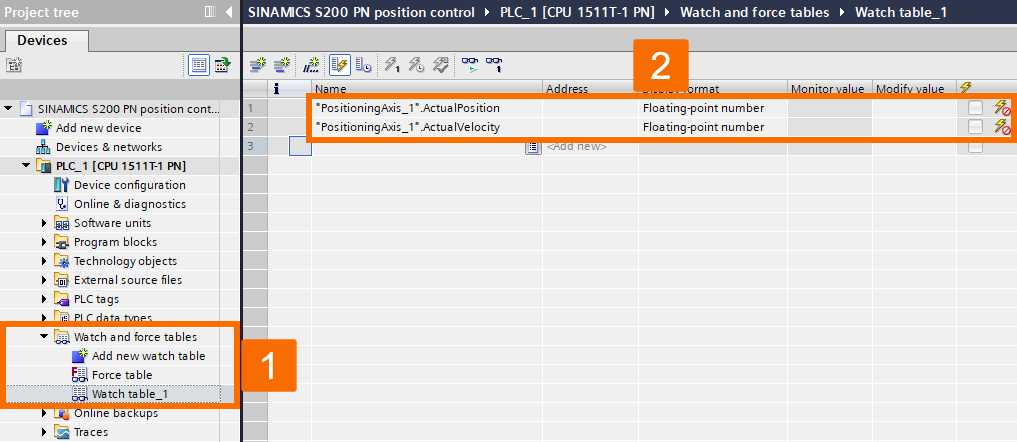Click the empty Name cell in row 3
Screen dimensions: 1017x442
[x=418, y=147]
